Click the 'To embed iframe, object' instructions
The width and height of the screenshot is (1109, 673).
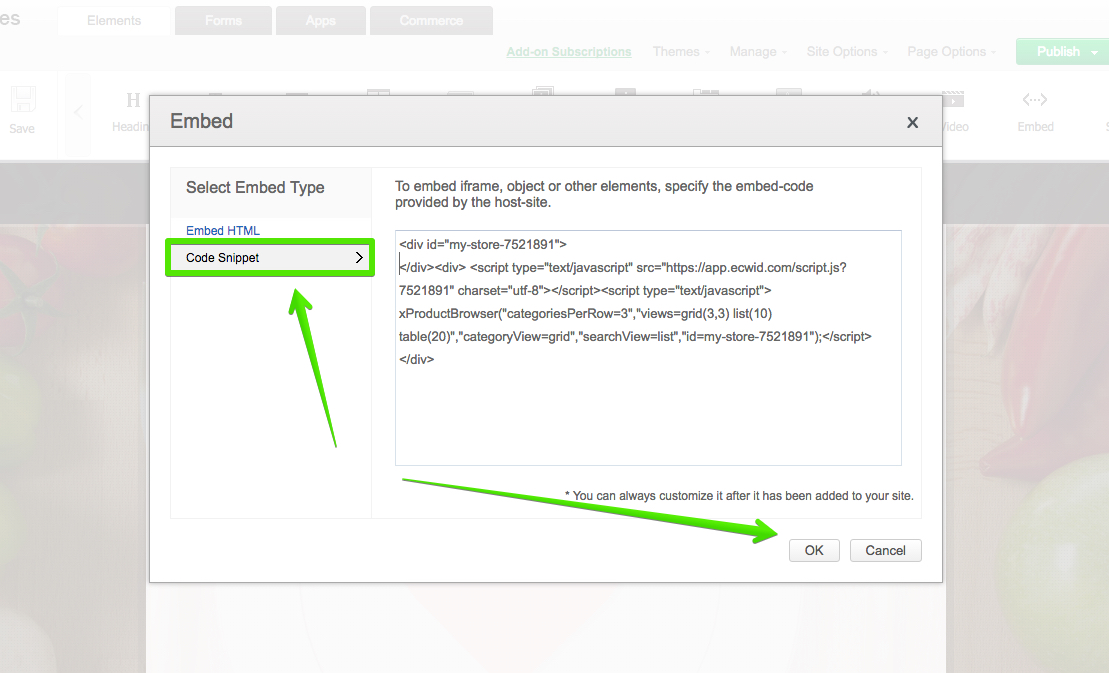click(604, 194)
